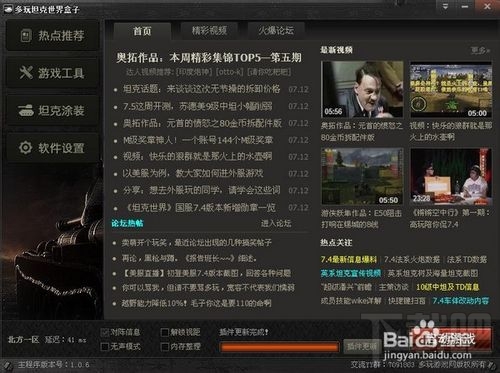Open hot topic 快捷键扫盲

(407, 301)
